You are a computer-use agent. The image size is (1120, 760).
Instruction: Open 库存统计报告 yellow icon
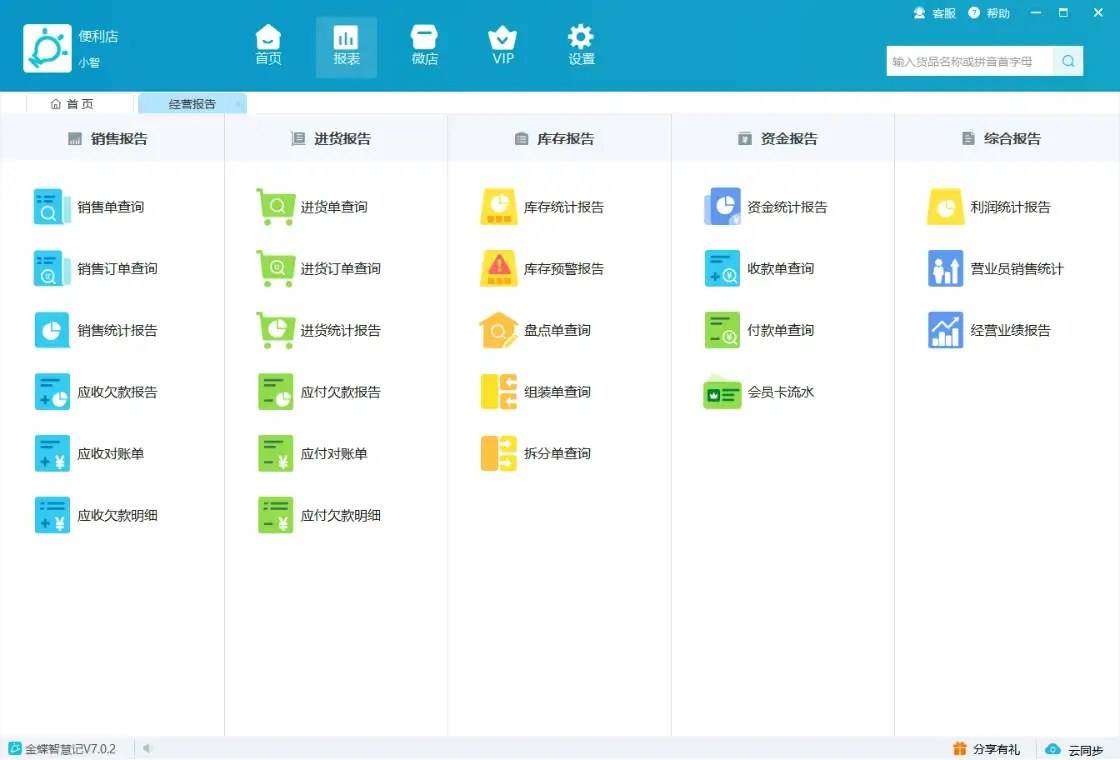point(499,206)
